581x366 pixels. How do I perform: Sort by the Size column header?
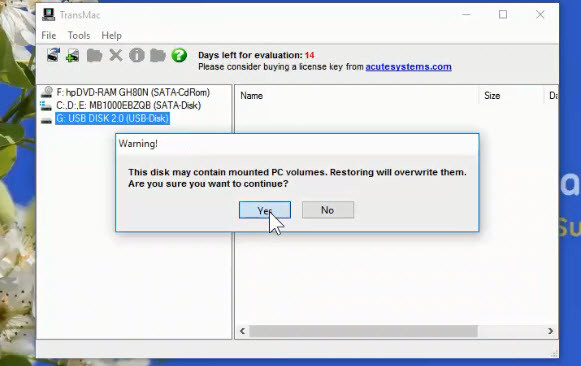492,96
